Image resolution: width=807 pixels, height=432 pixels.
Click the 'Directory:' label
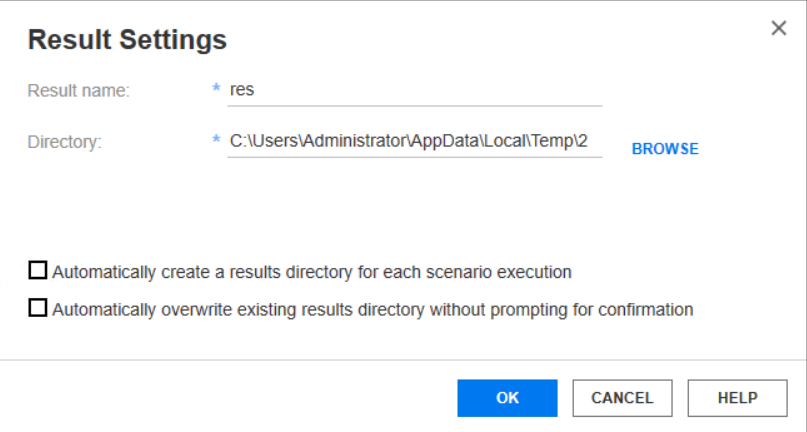[x=65, y=142]
